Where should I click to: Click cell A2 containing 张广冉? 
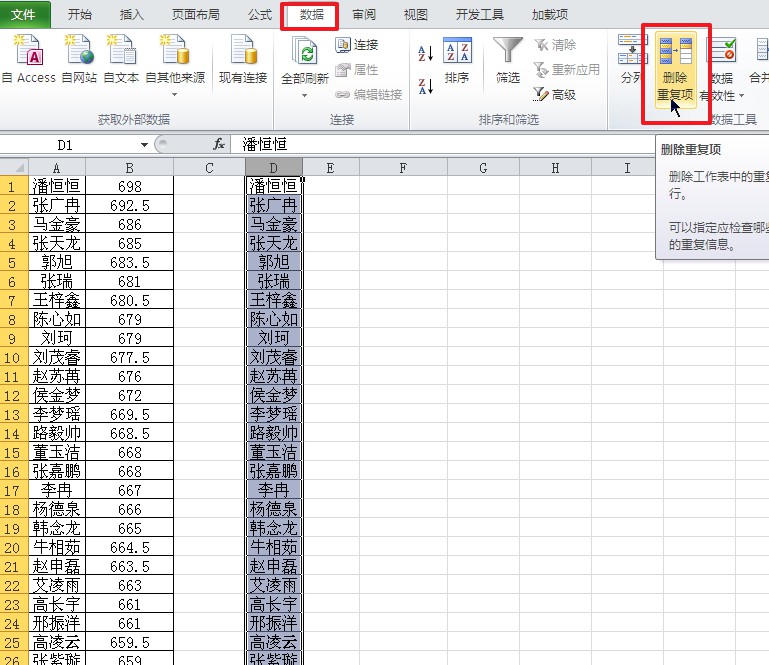coord(57,205)
